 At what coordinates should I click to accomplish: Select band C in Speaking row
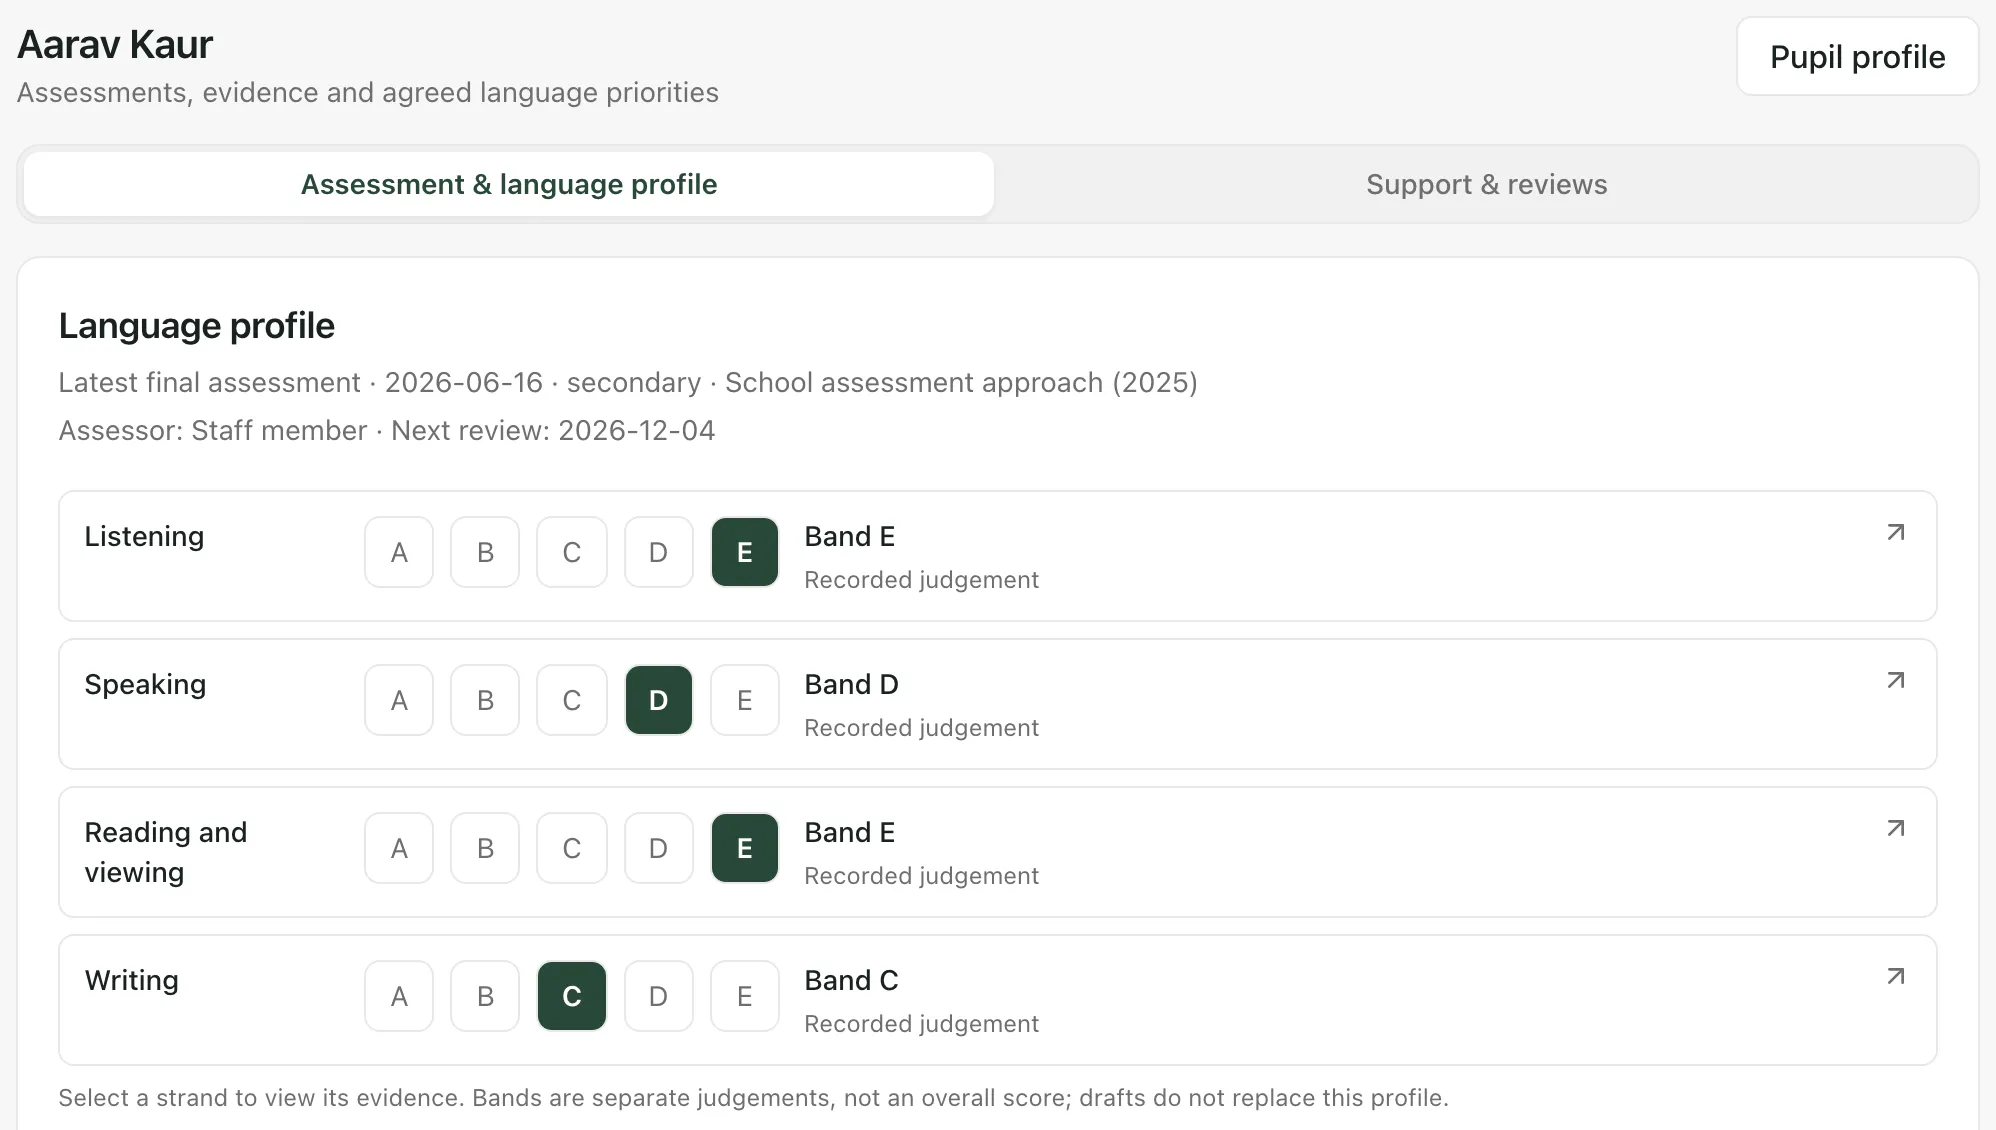point(572,700)
